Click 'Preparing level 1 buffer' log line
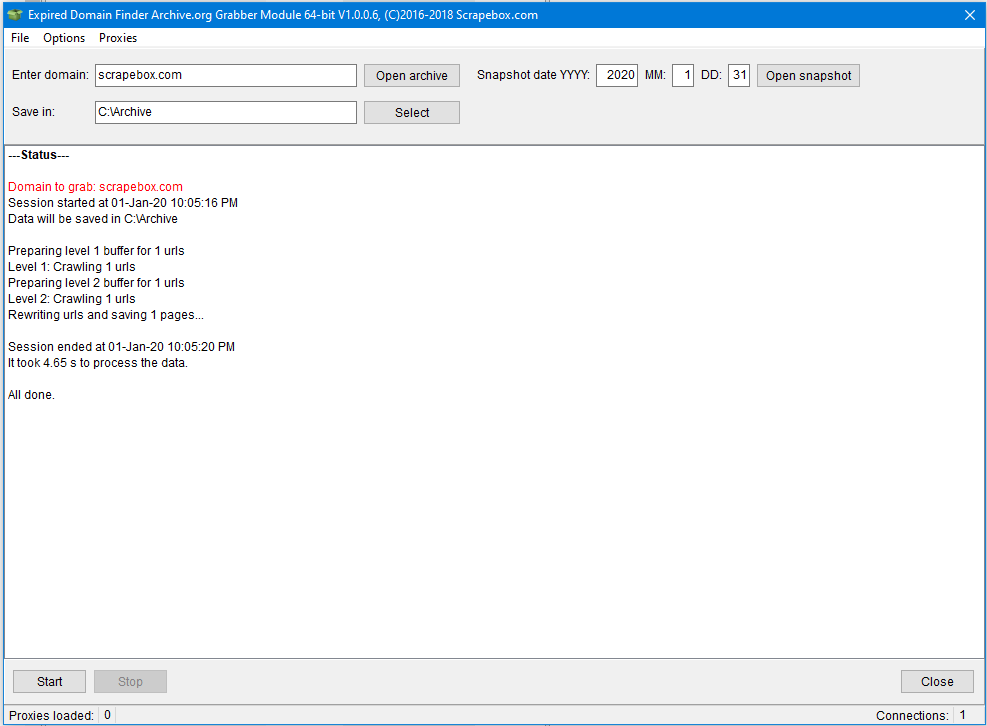 click(x=96, y=251)
